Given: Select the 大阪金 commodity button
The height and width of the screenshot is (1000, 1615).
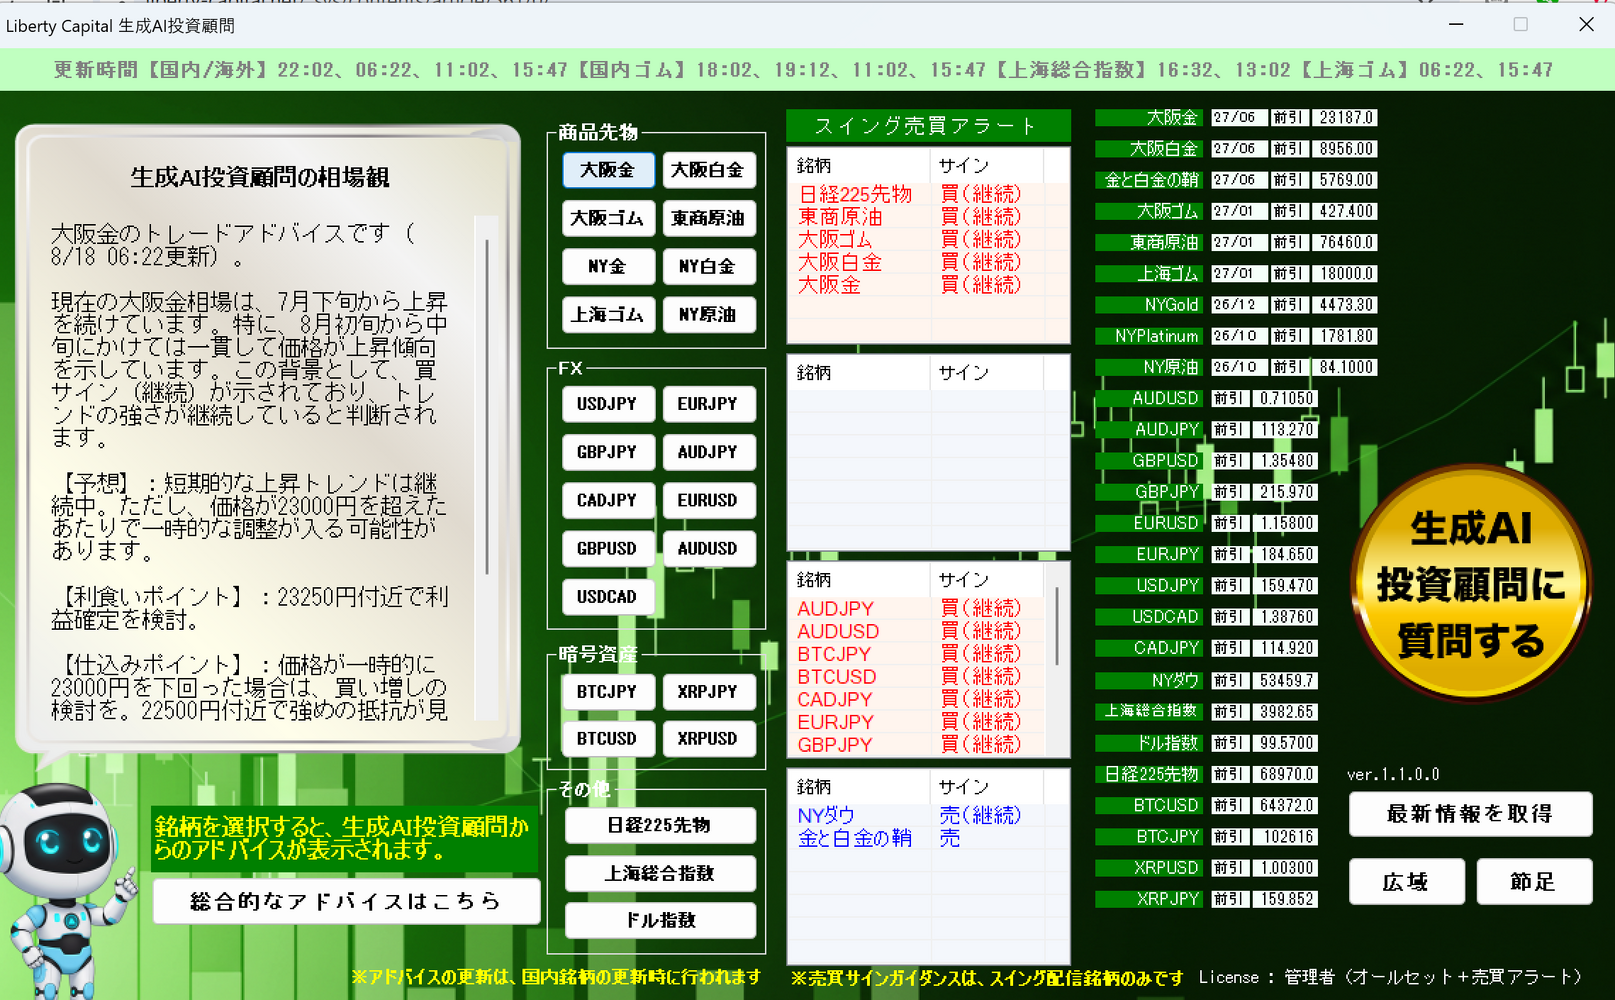Looking at the screenshot, I should point(608,170).
